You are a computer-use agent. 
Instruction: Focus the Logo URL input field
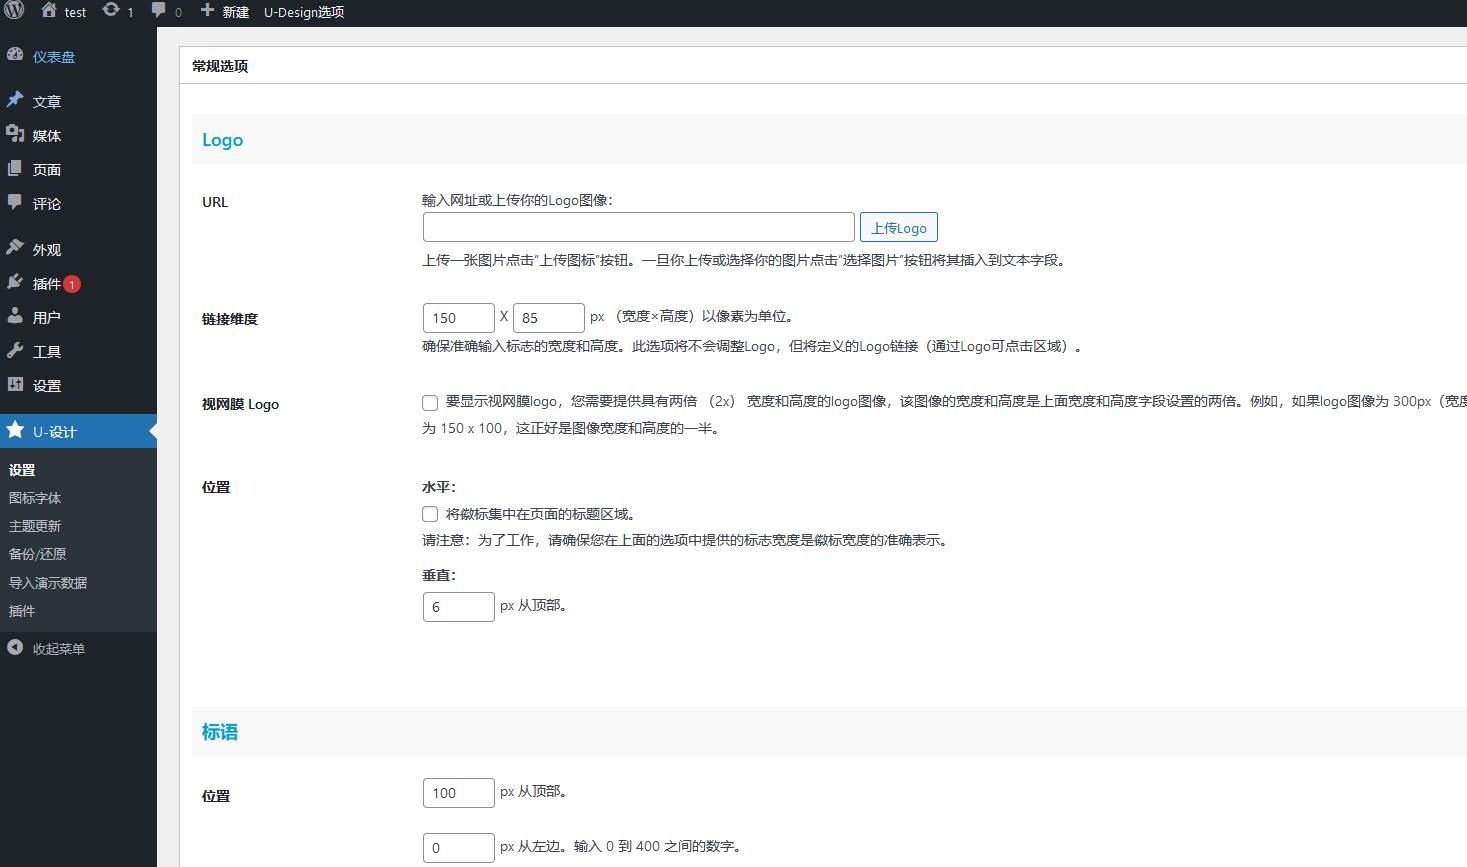[x=639, y=227]
